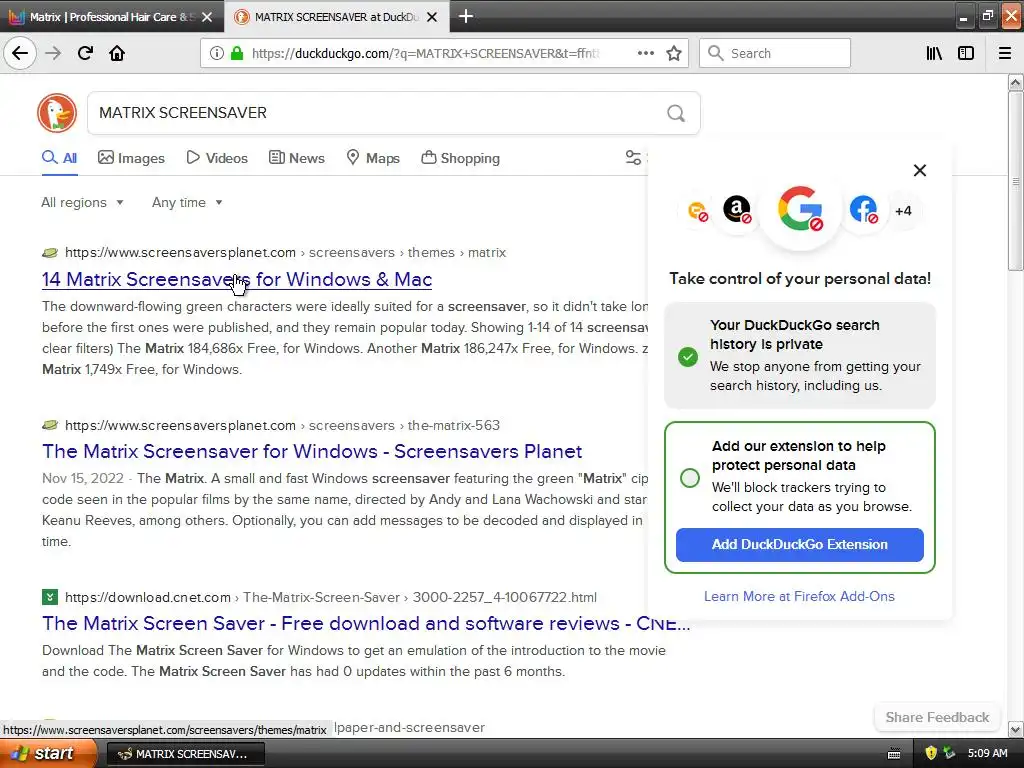Open the Firefox hamburger menu
The height and width of the screenshot is (768, 1024).
tap(1005, 53)
